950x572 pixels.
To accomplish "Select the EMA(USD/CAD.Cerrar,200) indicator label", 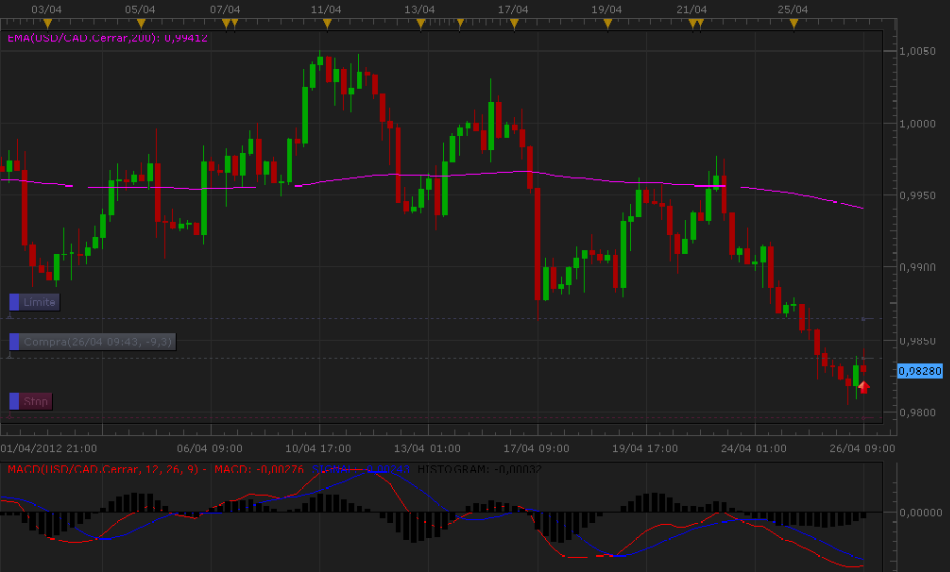I will click(x=107, y=38).
